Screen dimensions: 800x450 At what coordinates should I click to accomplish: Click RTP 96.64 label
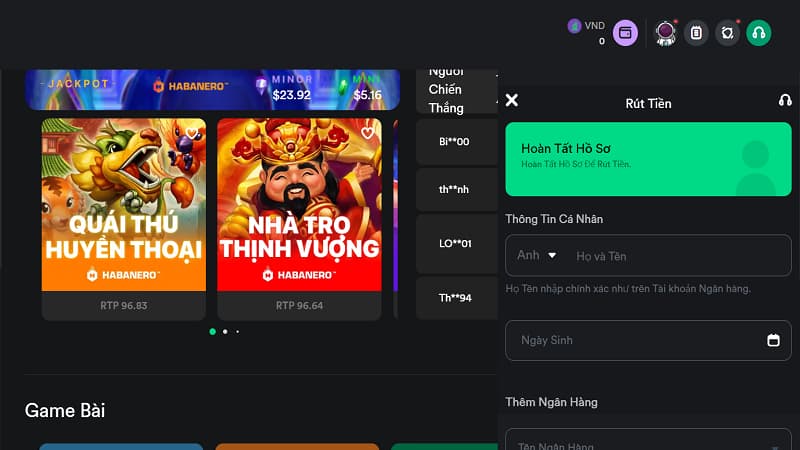(x=299, y=306)
